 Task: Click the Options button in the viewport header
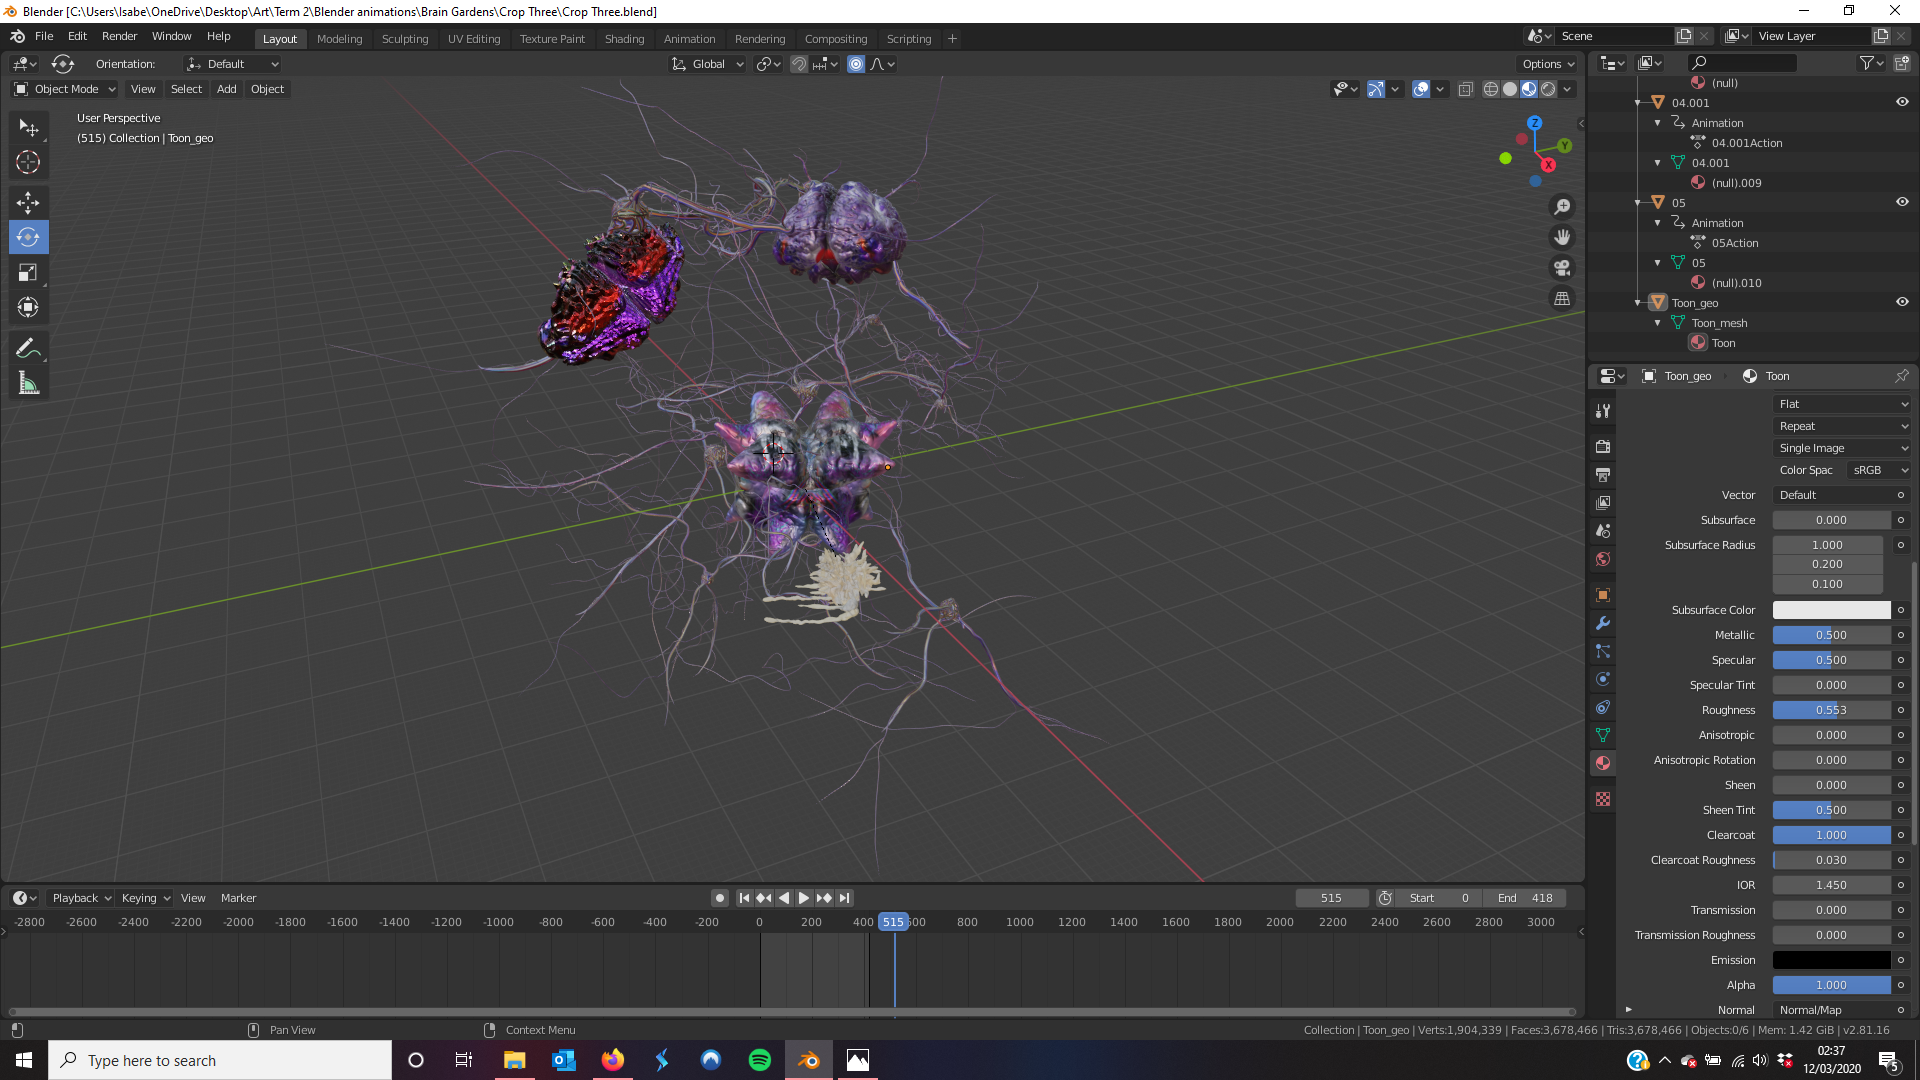(1547, 64)
